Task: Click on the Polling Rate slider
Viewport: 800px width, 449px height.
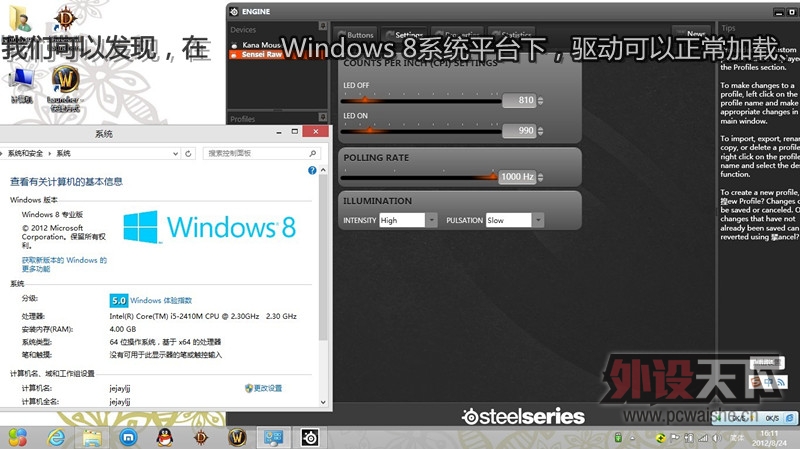Action: 418,177
